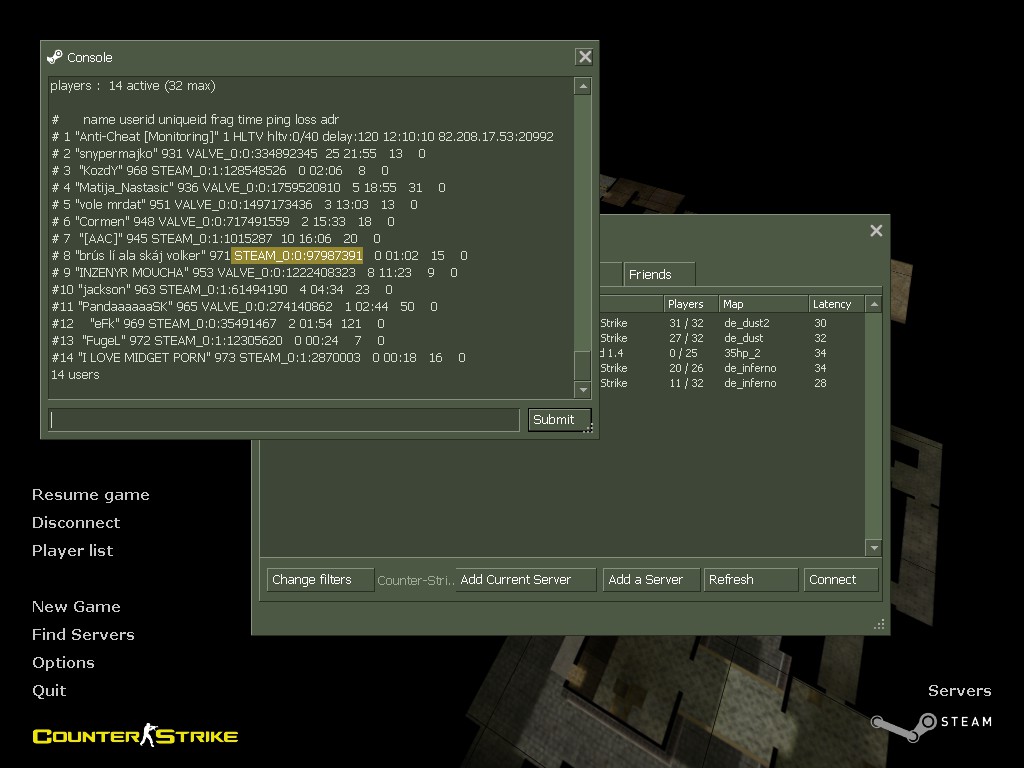
Task: Click the "[AAC]" console line
Action: pos(216,238)
